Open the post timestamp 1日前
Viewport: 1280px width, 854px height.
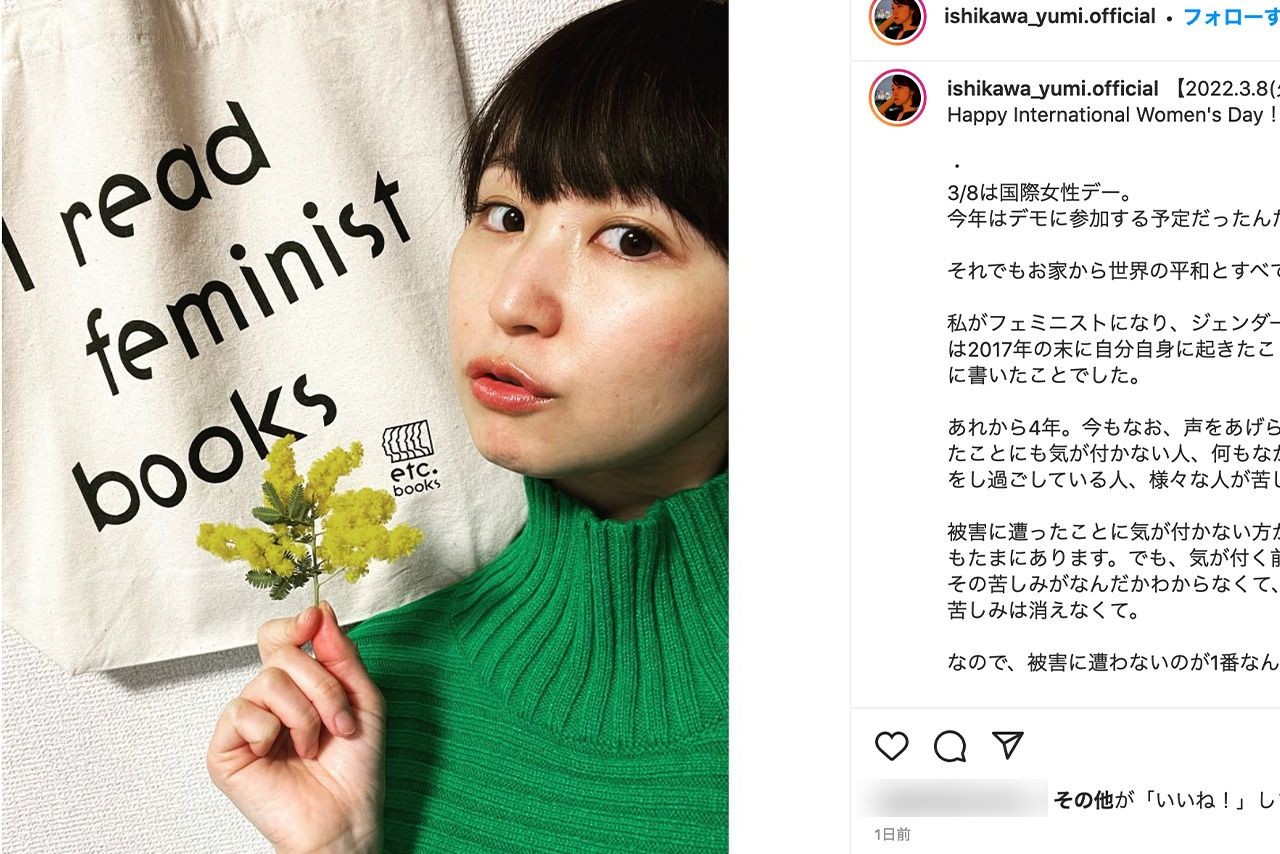click(892, 834)
